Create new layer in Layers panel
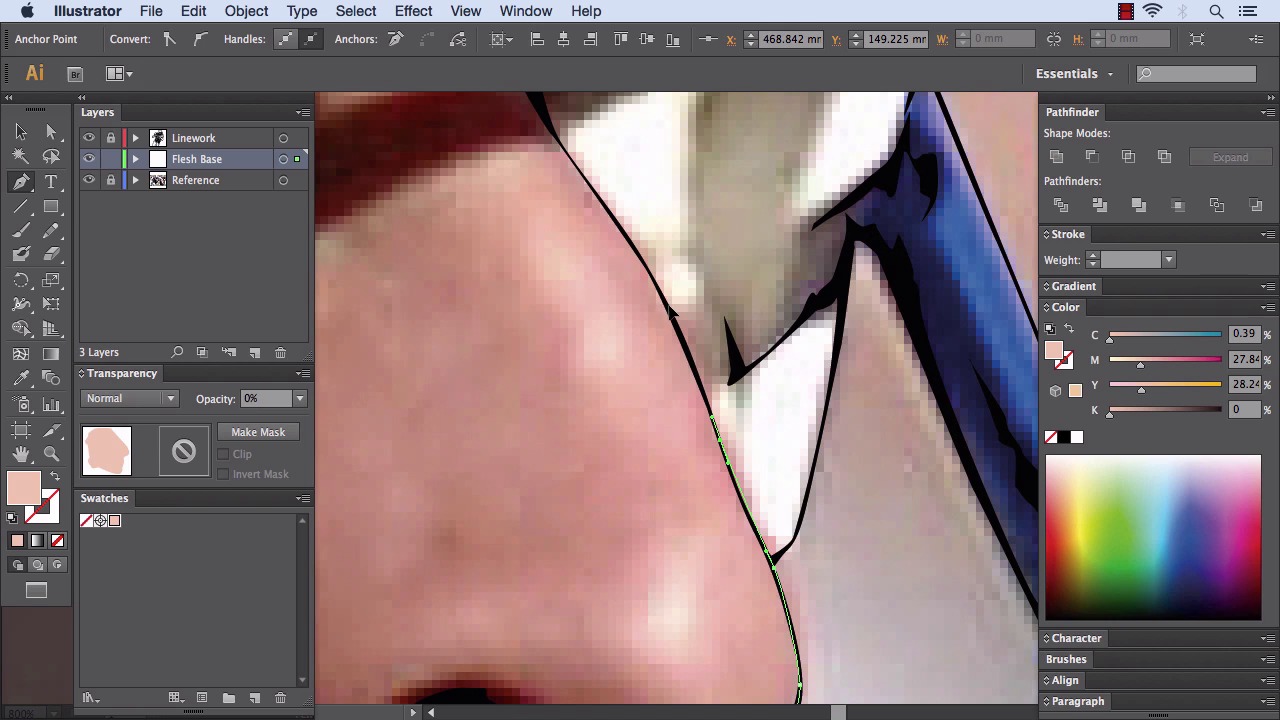The height and width of the screenshot is (720, 1280). [254, 352]
